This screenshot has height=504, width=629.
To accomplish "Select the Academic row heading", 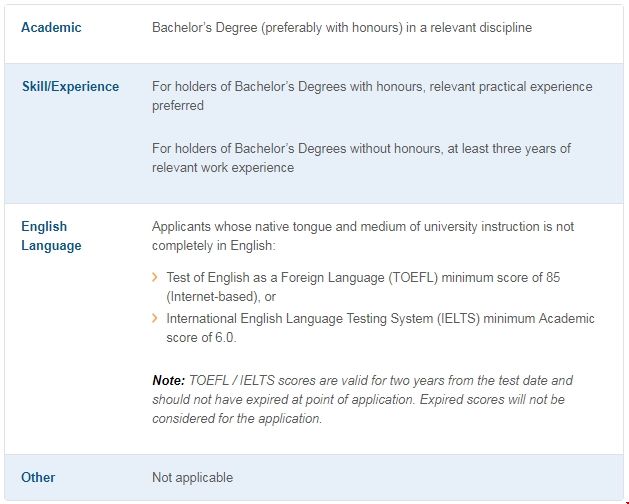I will point(51,28).
